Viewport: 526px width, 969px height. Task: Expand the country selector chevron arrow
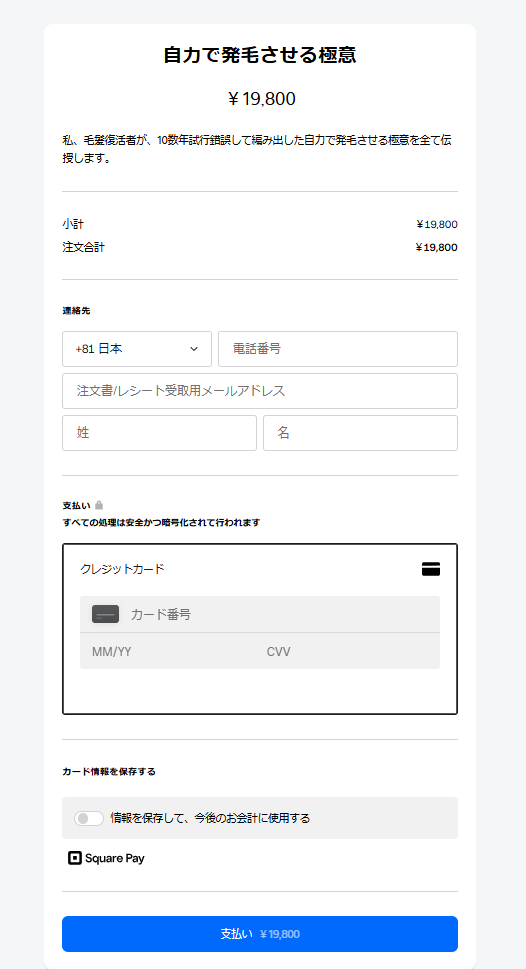pos(193,349)
